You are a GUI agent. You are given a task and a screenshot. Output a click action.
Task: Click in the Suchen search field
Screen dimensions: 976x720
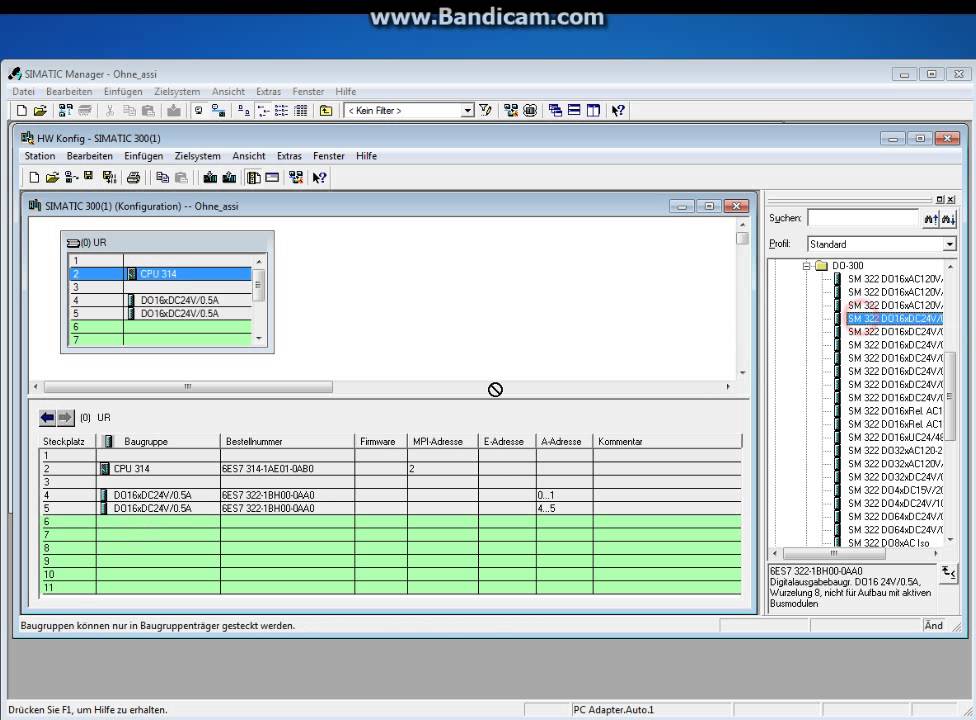pyautogui.click(x=863, y=218)
